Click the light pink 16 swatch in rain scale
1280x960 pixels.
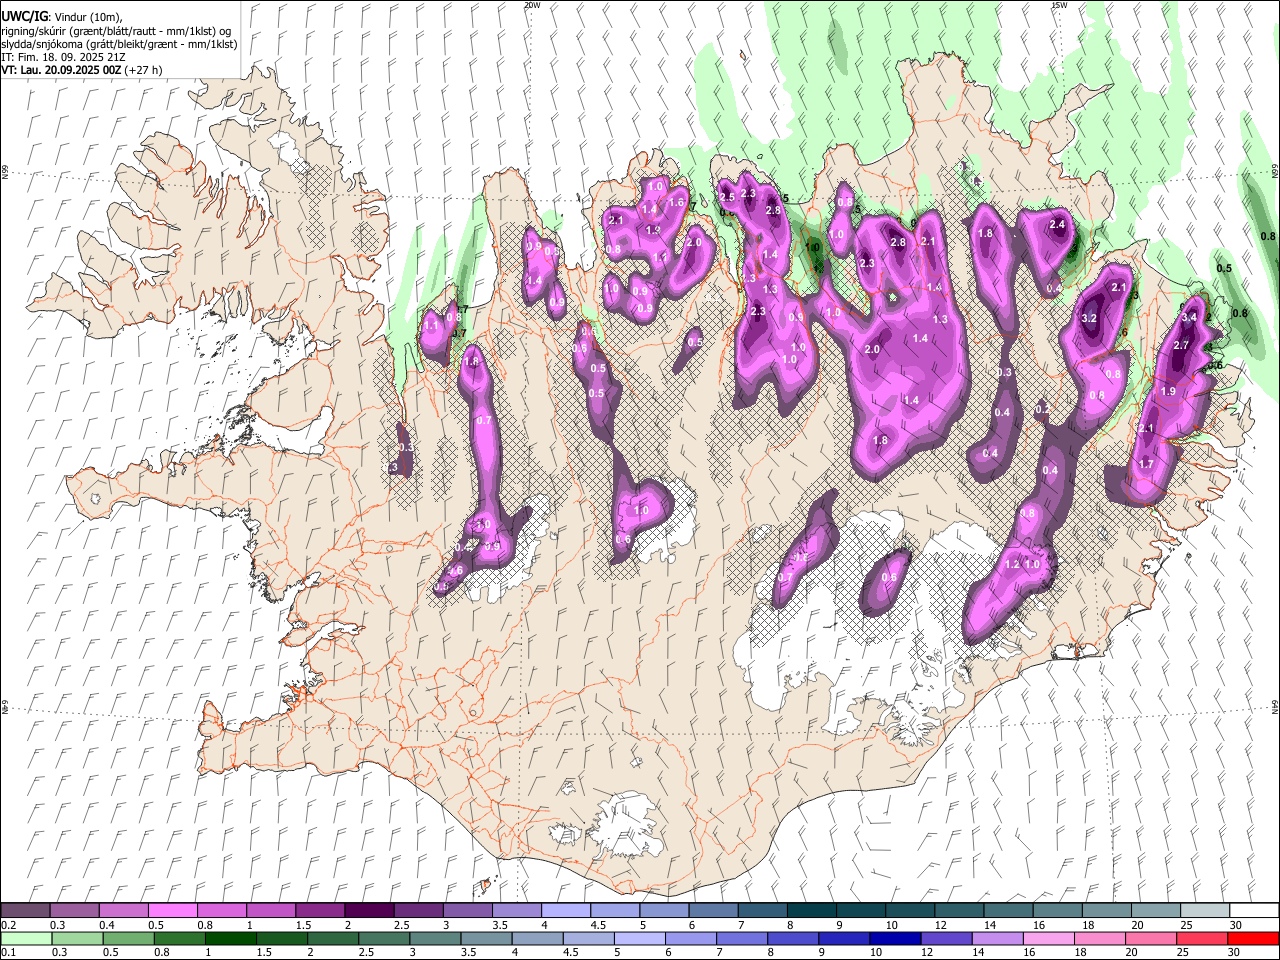click(1049, 938)
